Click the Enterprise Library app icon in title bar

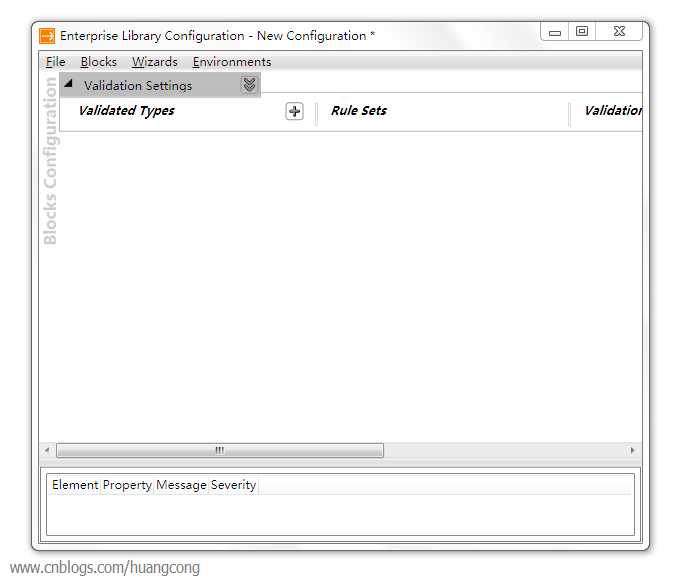coord(47,36)
